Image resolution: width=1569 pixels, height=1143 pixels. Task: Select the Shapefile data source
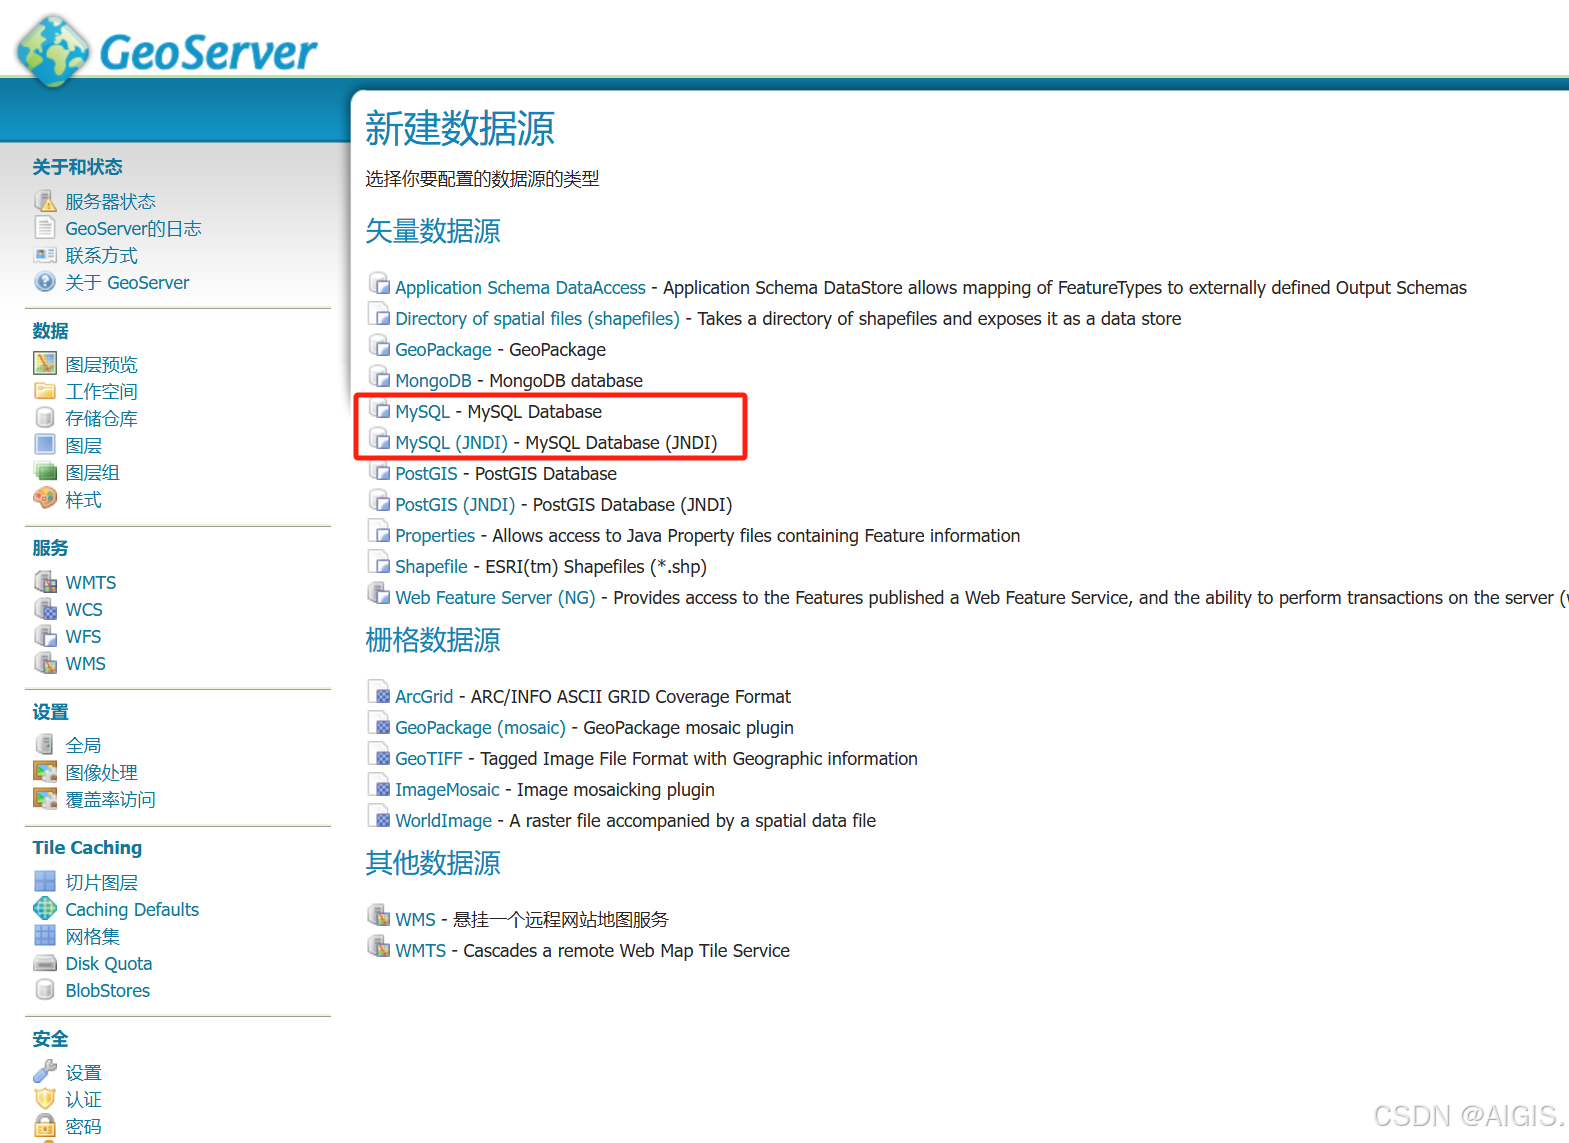tap(431, 567)
